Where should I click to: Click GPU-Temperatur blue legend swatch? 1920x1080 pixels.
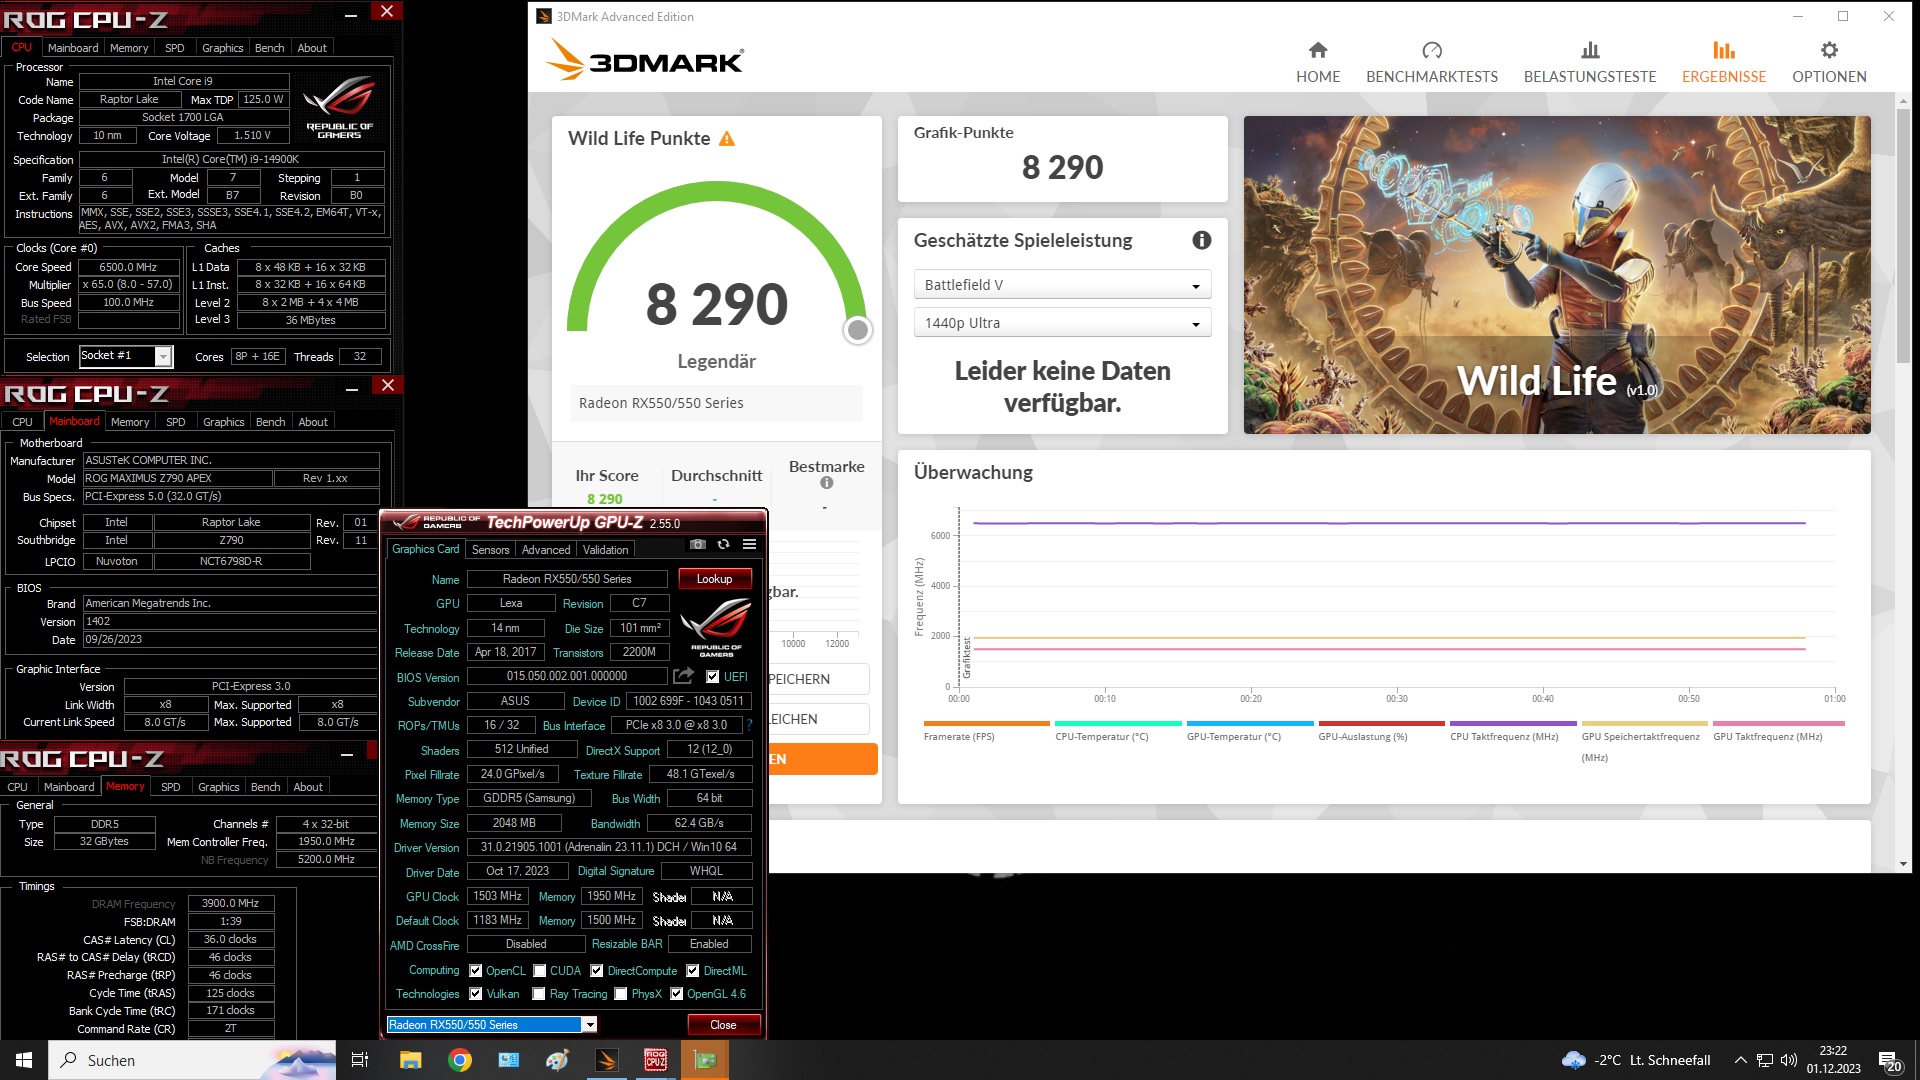tap(1250, 723)
